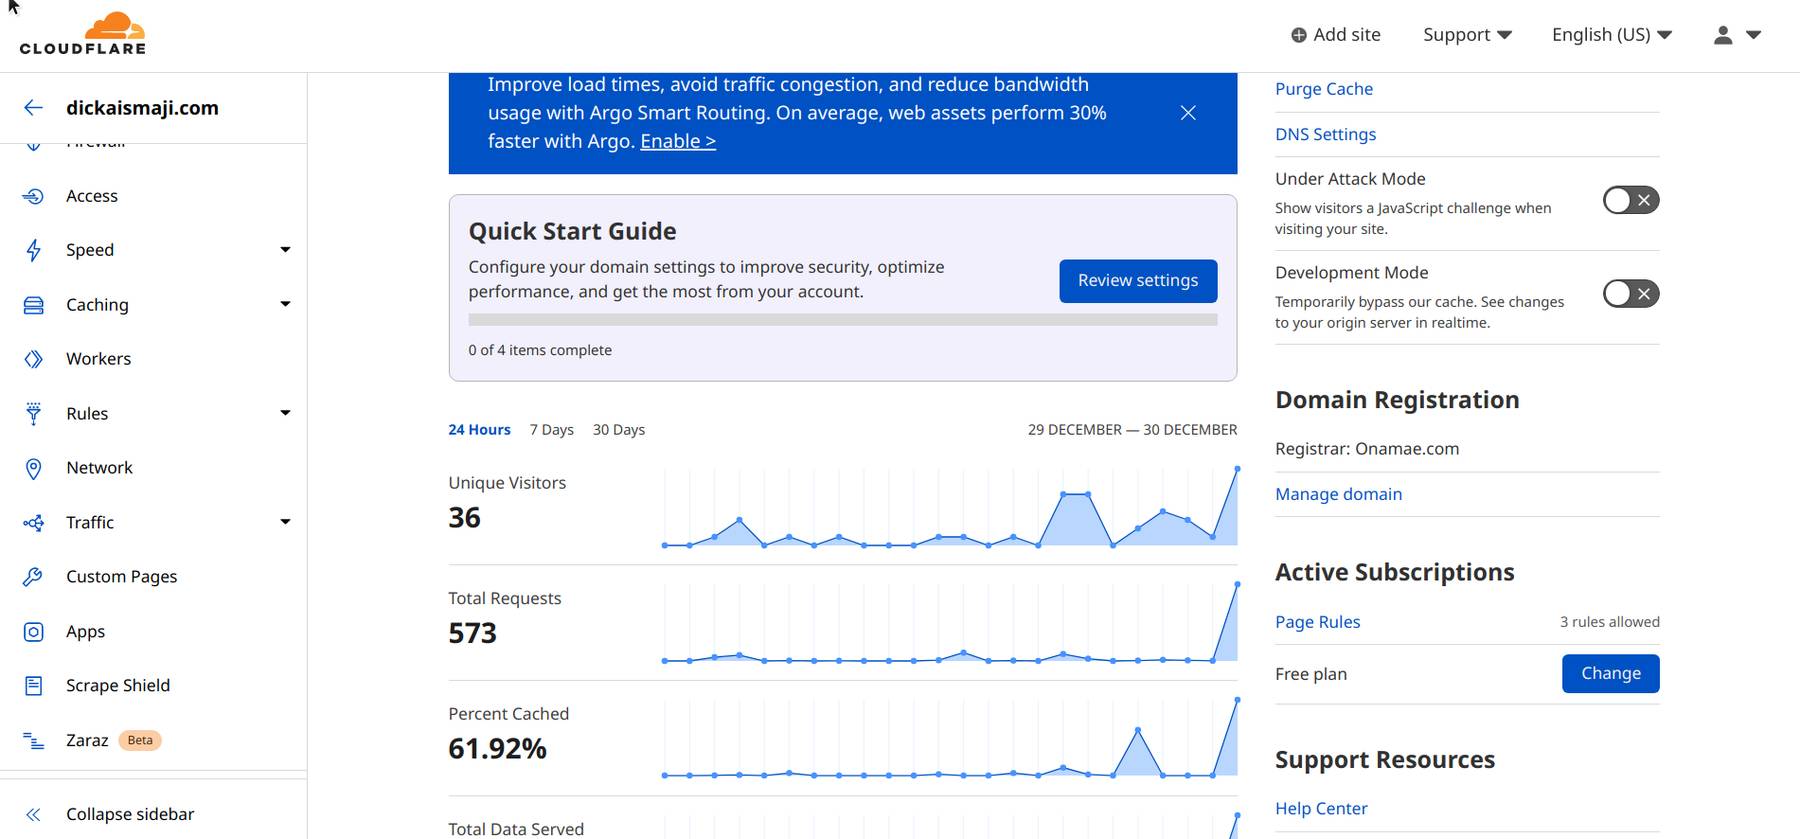Click the Zaraz Beta badge
Viewport: 1800px width, 839px height.
pos(140,741)
